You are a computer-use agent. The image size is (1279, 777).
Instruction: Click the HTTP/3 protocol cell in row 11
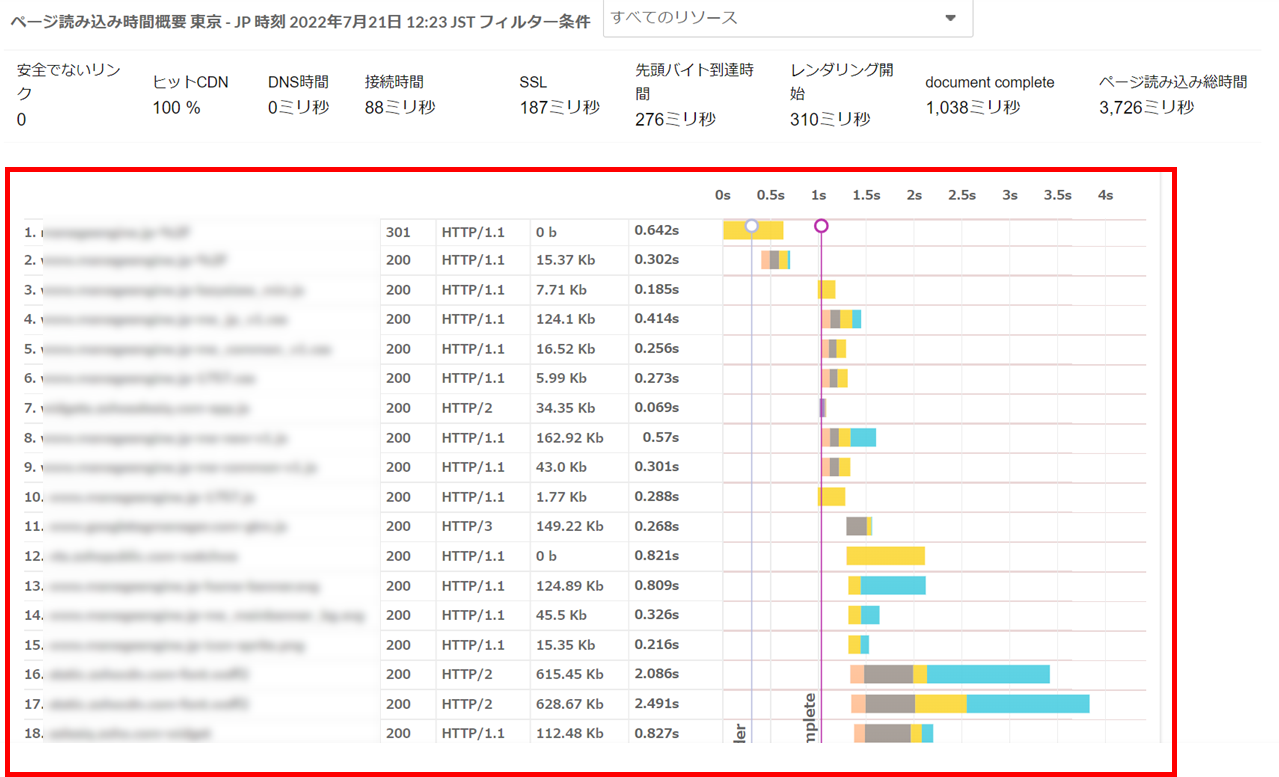(x=463, y=526)
